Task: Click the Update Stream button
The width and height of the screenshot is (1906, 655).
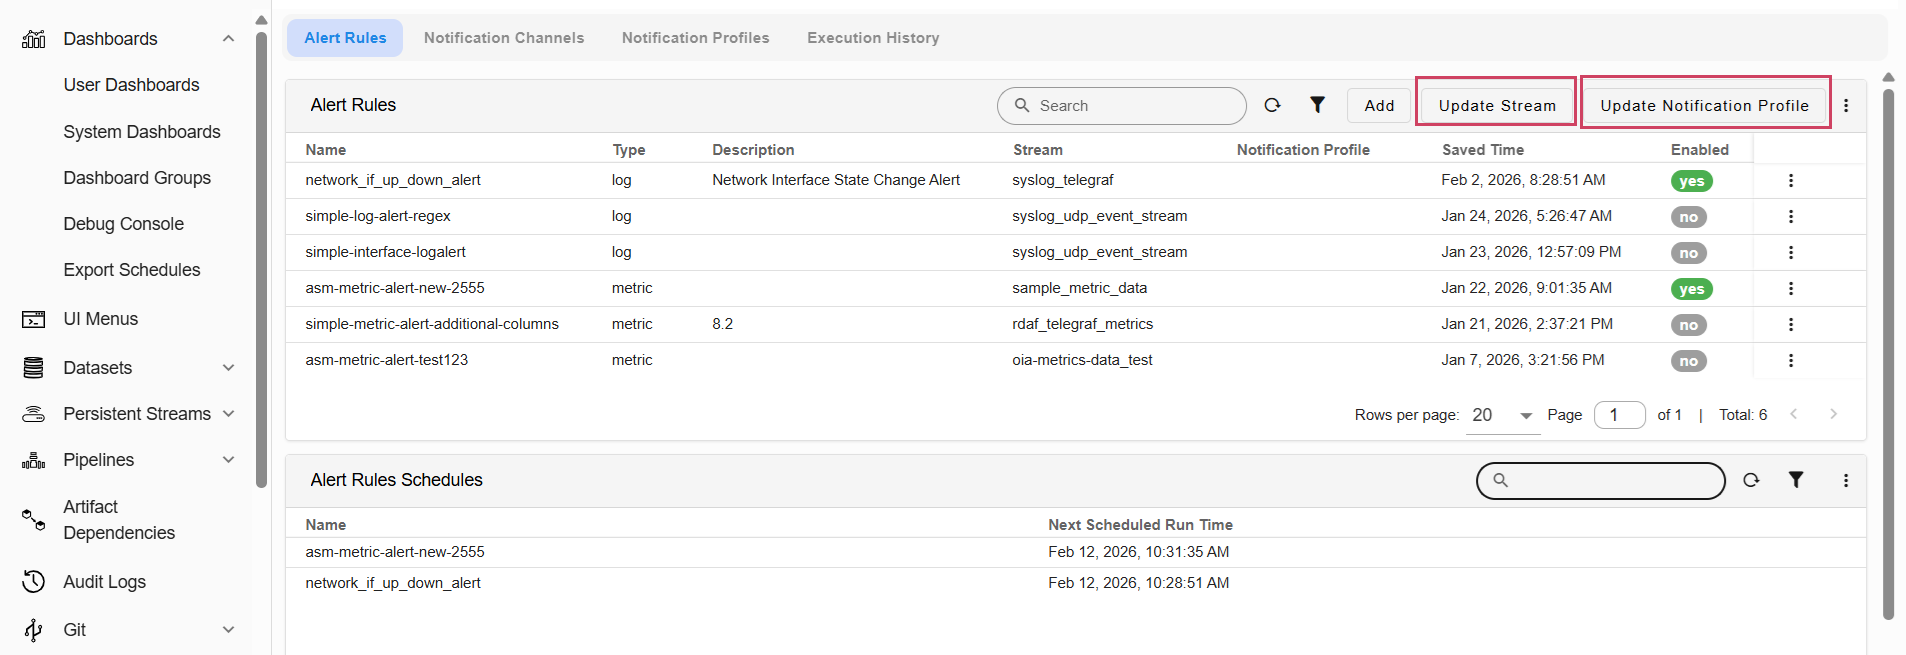Action: (x=1496, y=106)
